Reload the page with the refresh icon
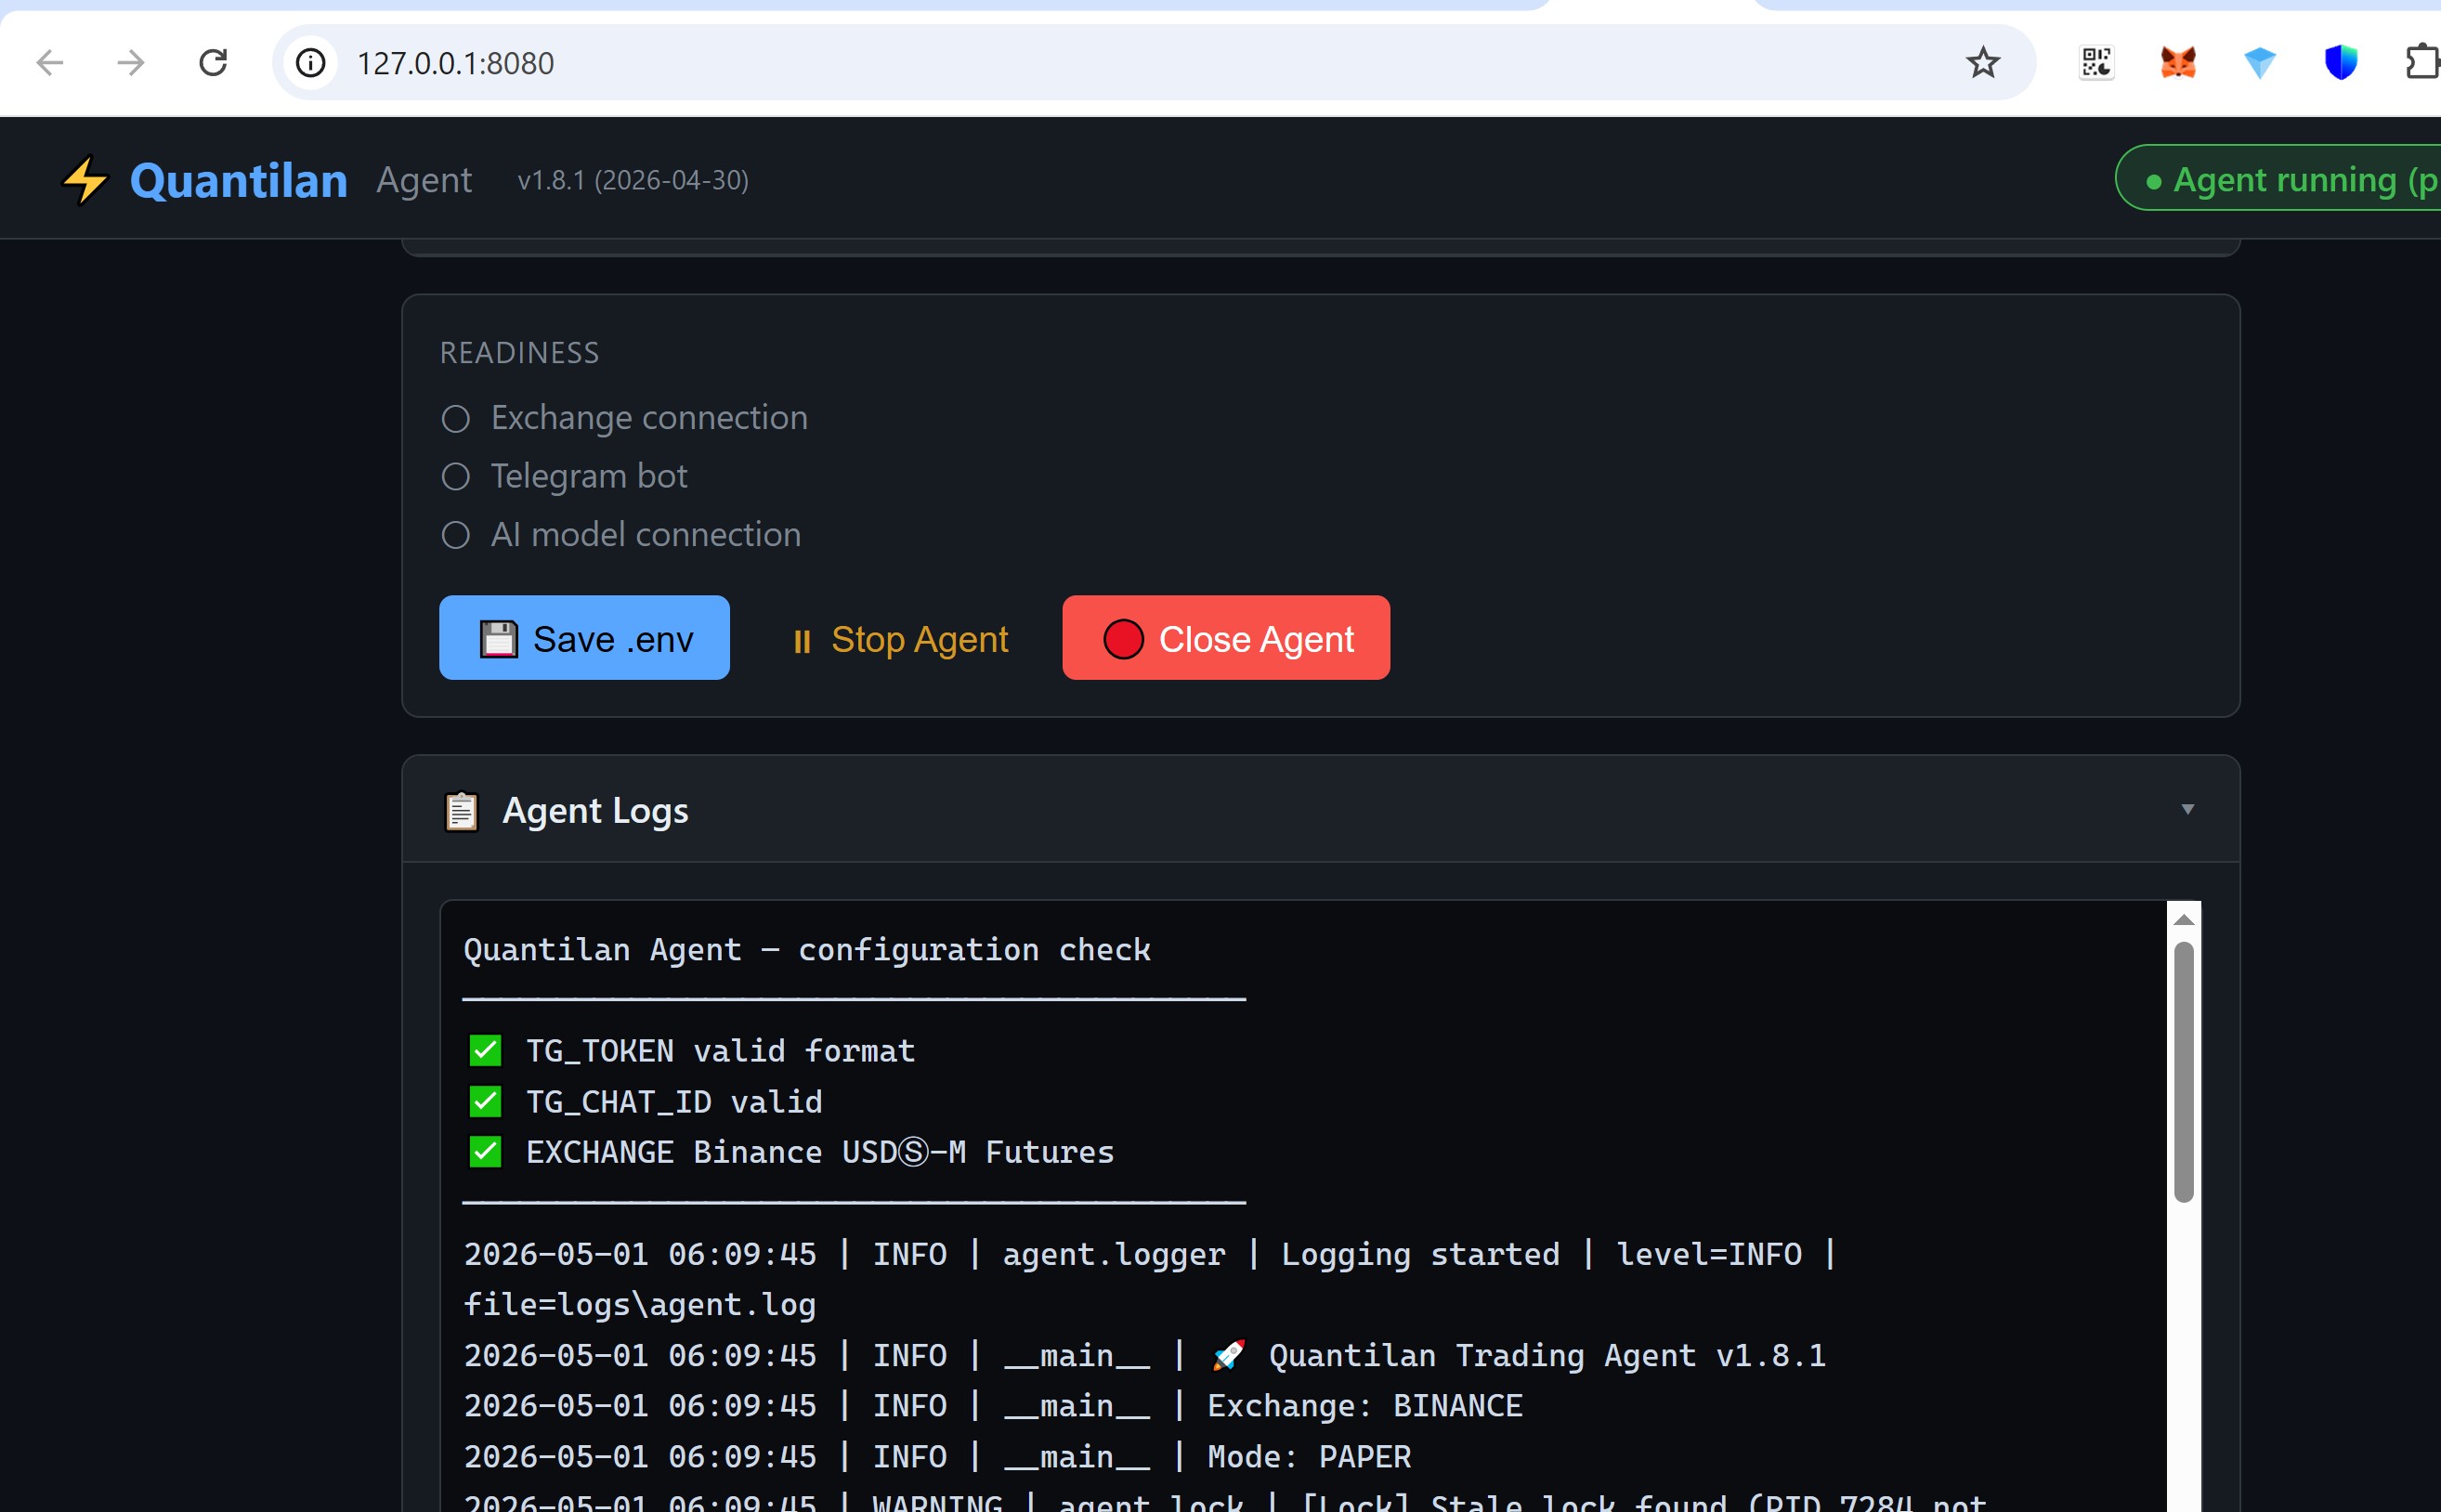This screenshot has width=2441, height=1512. (x=213, y=63)
